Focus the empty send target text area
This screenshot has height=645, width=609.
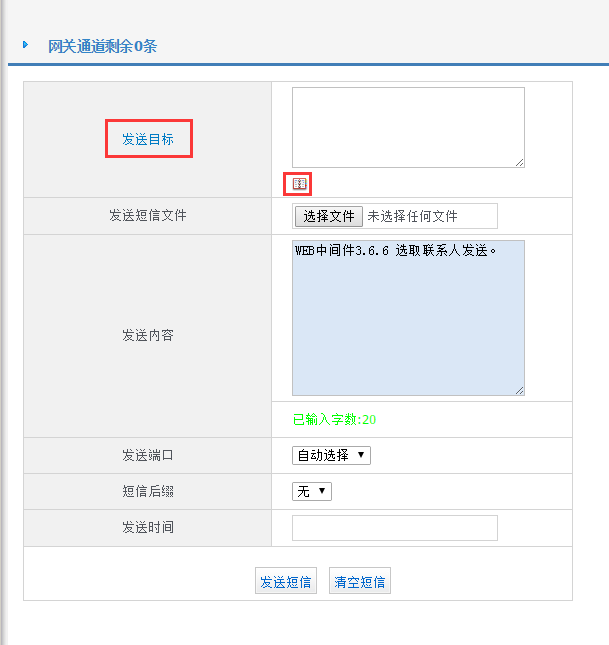point(408,126)
